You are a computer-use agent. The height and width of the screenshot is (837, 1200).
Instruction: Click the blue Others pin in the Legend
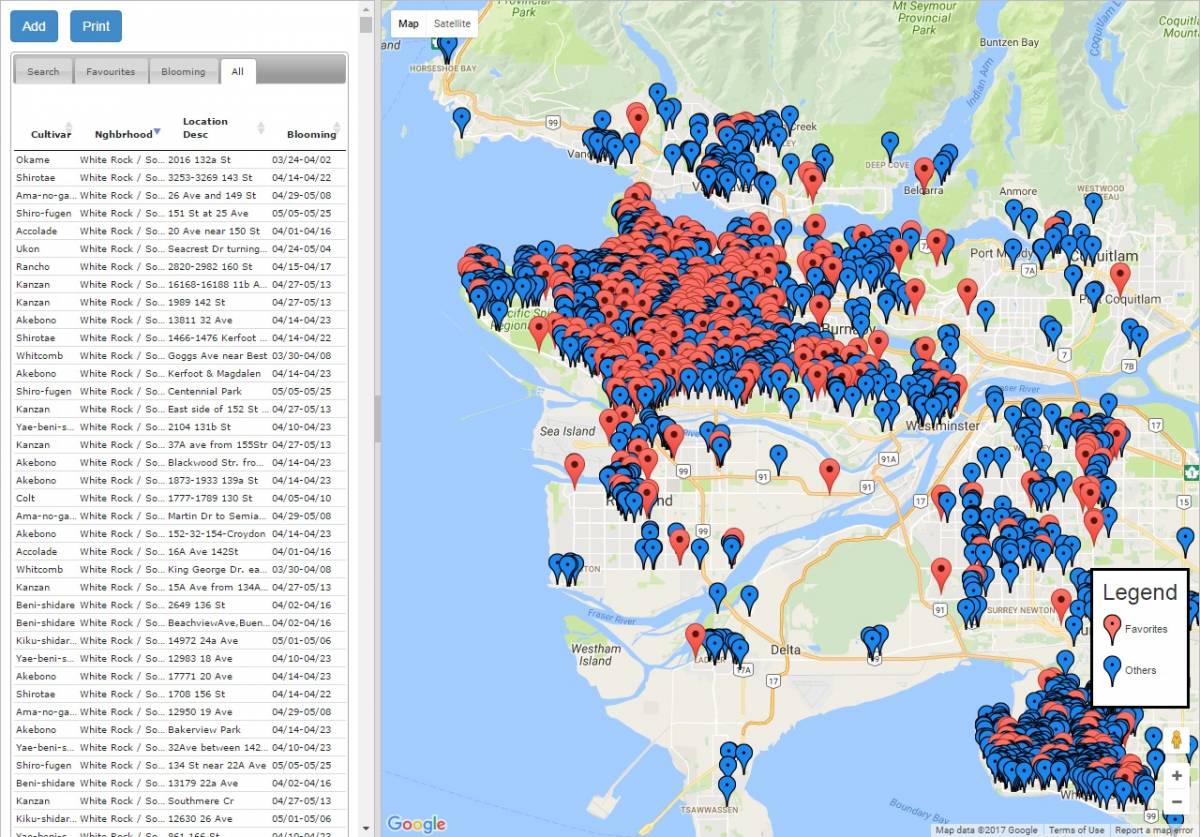pos(1111,670)
